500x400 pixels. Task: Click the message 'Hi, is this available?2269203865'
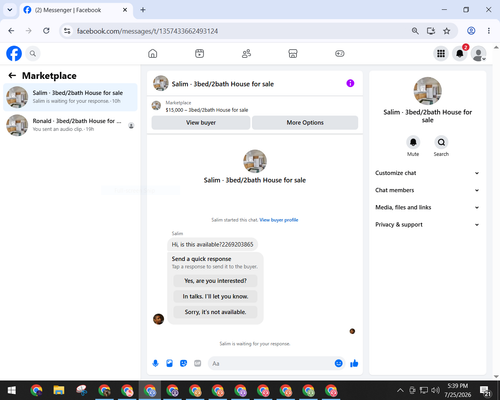pos(212,244)
